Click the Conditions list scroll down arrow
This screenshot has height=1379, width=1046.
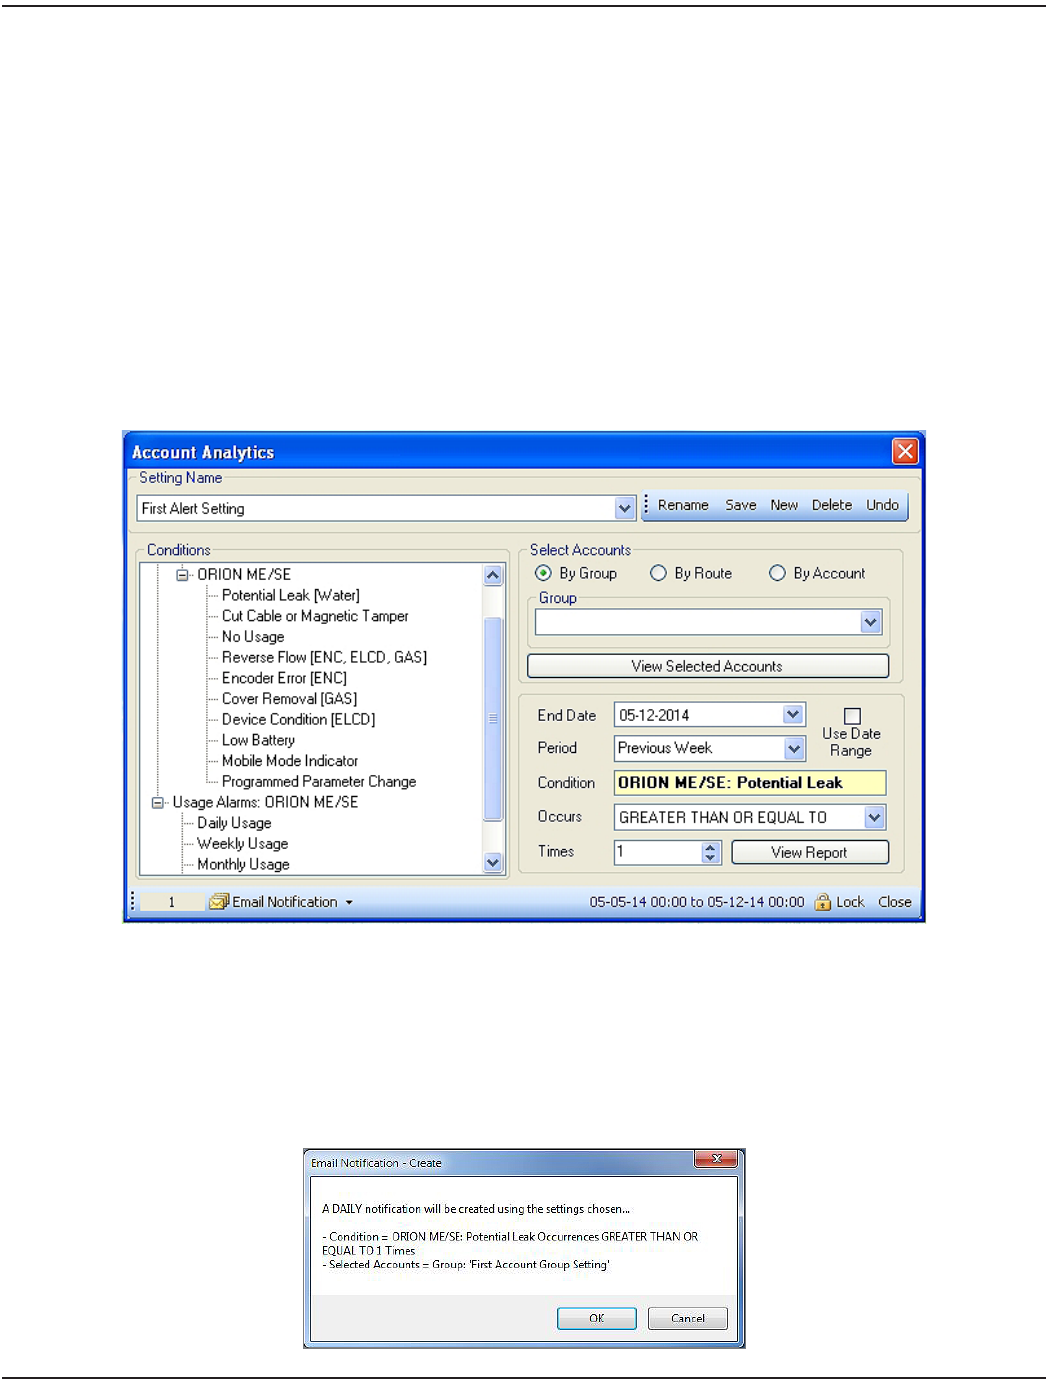493,862
